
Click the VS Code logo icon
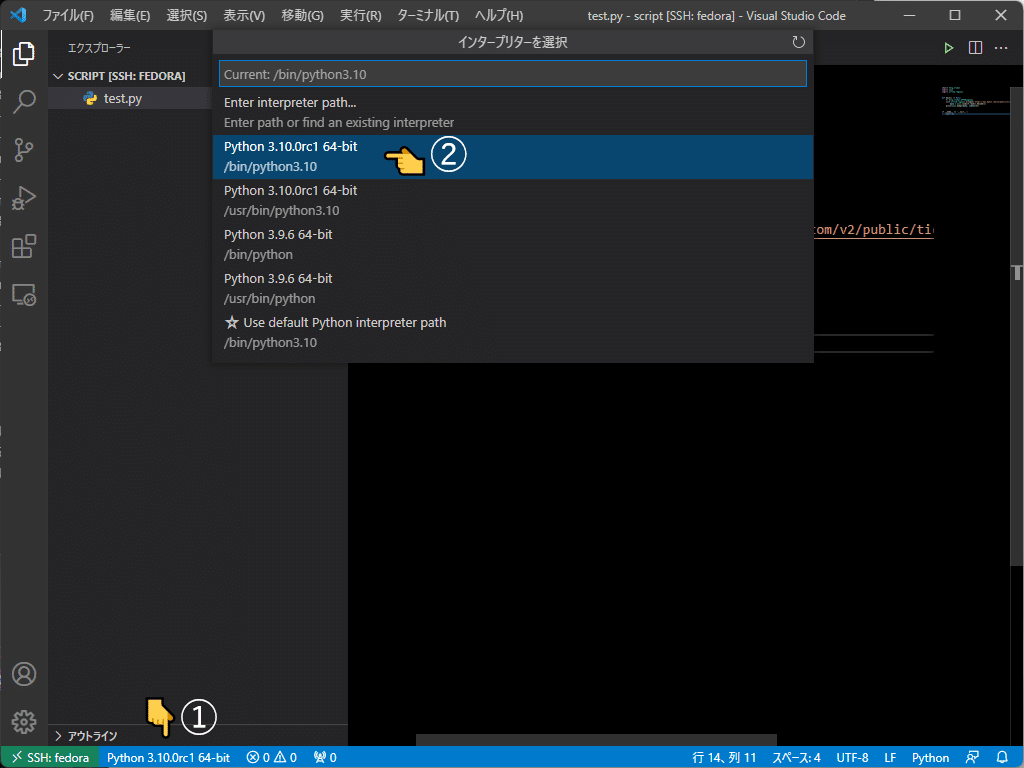point(18,15)
